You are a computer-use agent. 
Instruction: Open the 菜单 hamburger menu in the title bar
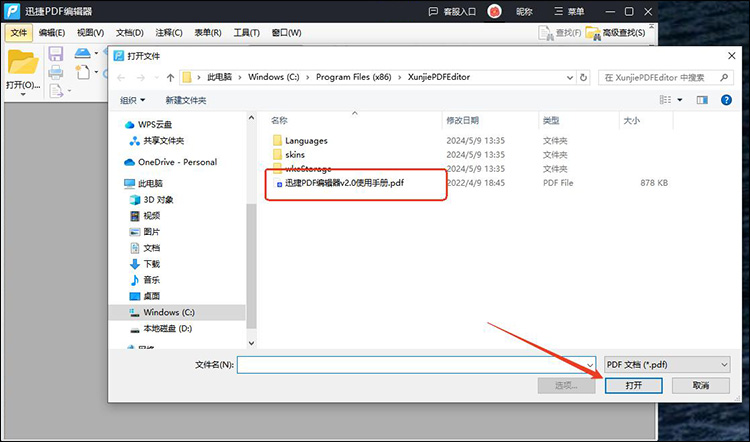click(x=569, y=11)
